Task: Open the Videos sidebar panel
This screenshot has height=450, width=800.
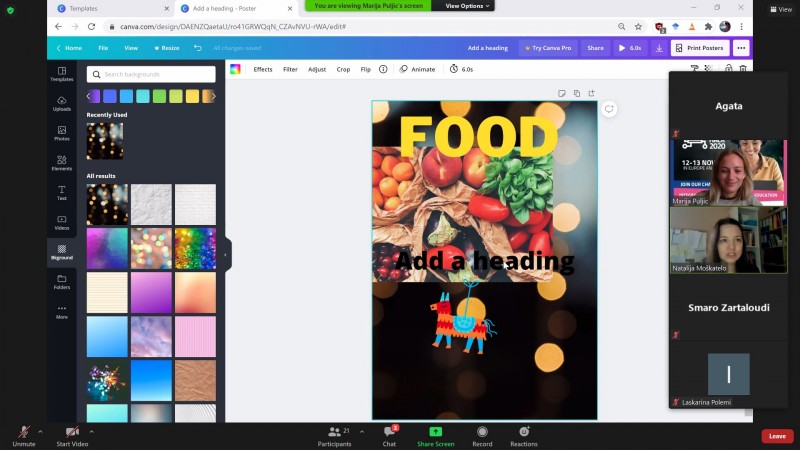Action: [x=62, y=222]
